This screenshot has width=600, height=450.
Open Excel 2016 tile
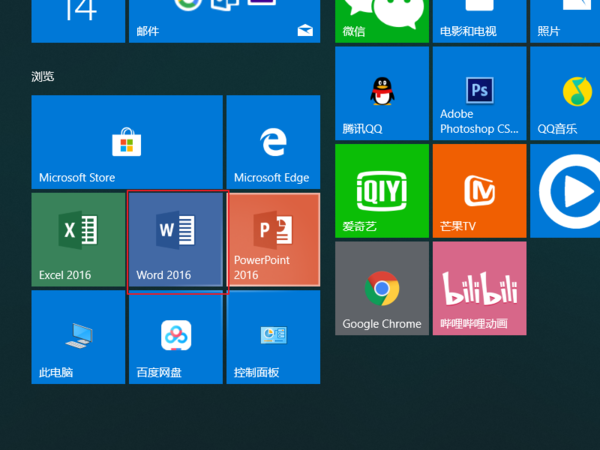[x=78, y=240]
